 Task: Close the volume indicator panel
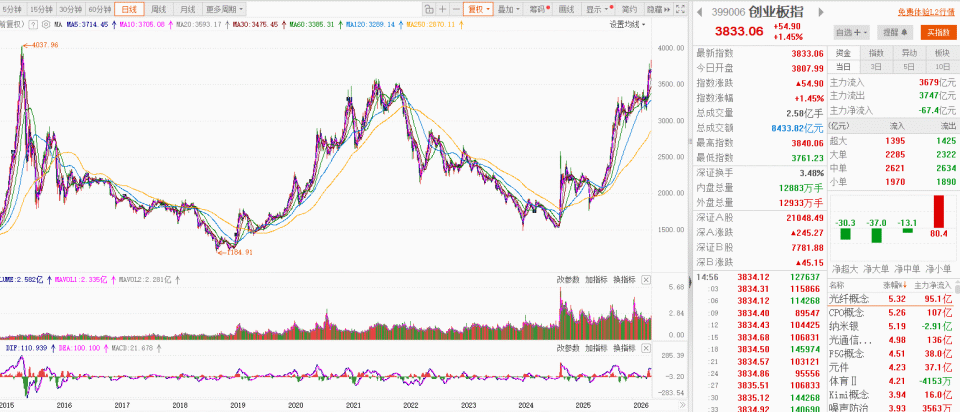pos(646,280)
